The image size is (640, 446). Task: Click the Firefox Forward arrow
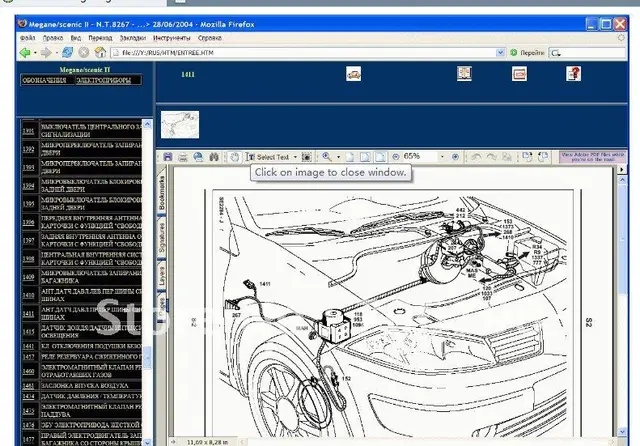[x=46, y=53]
